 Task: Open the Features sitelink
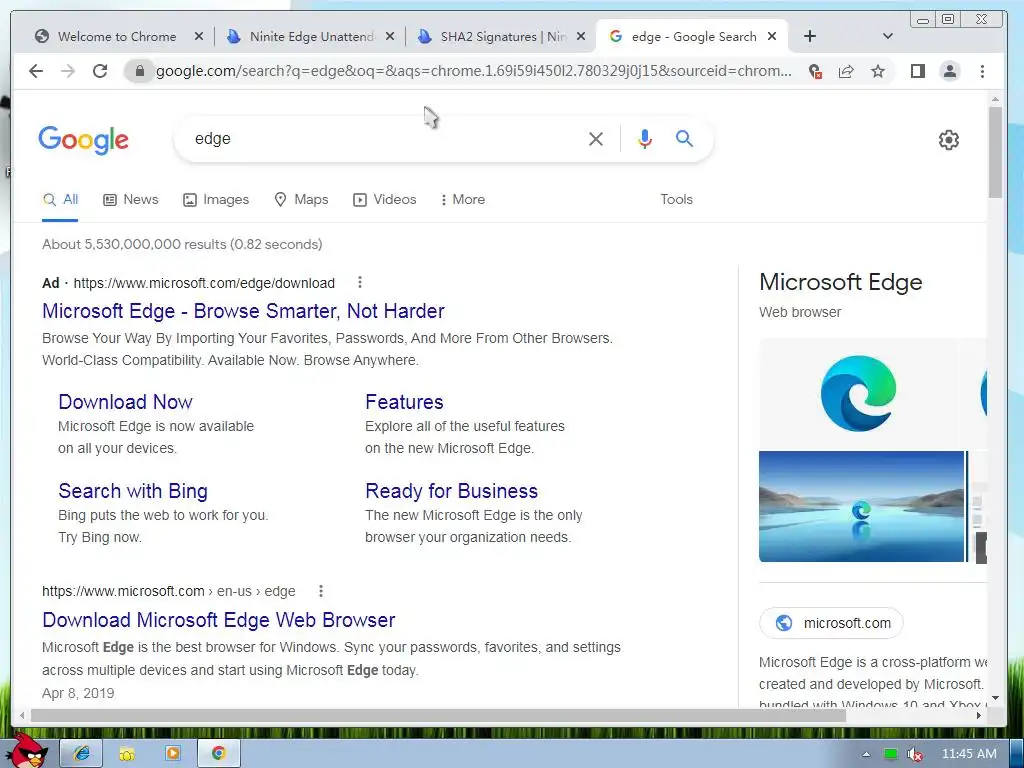click(404, 402)
